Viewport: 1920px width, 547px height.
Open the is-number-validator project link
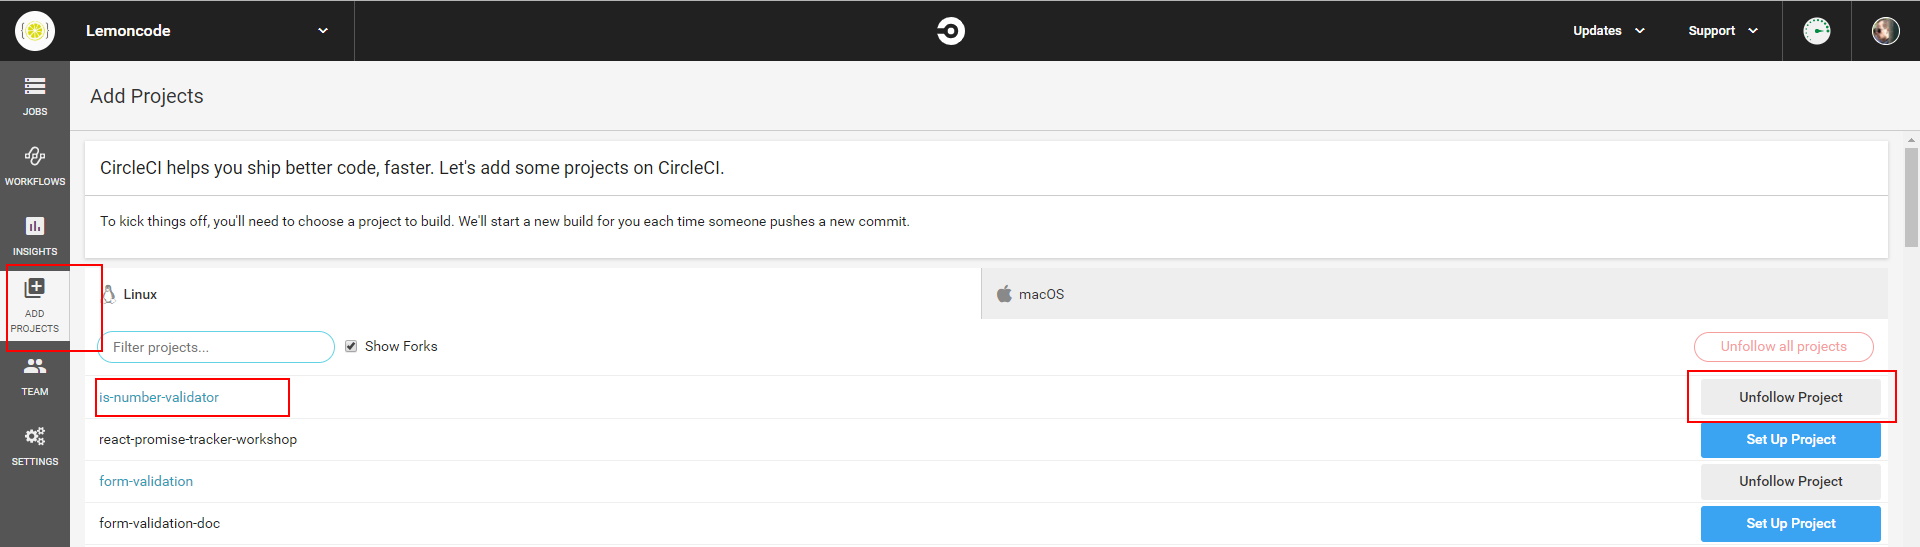[x=159, y=397]
